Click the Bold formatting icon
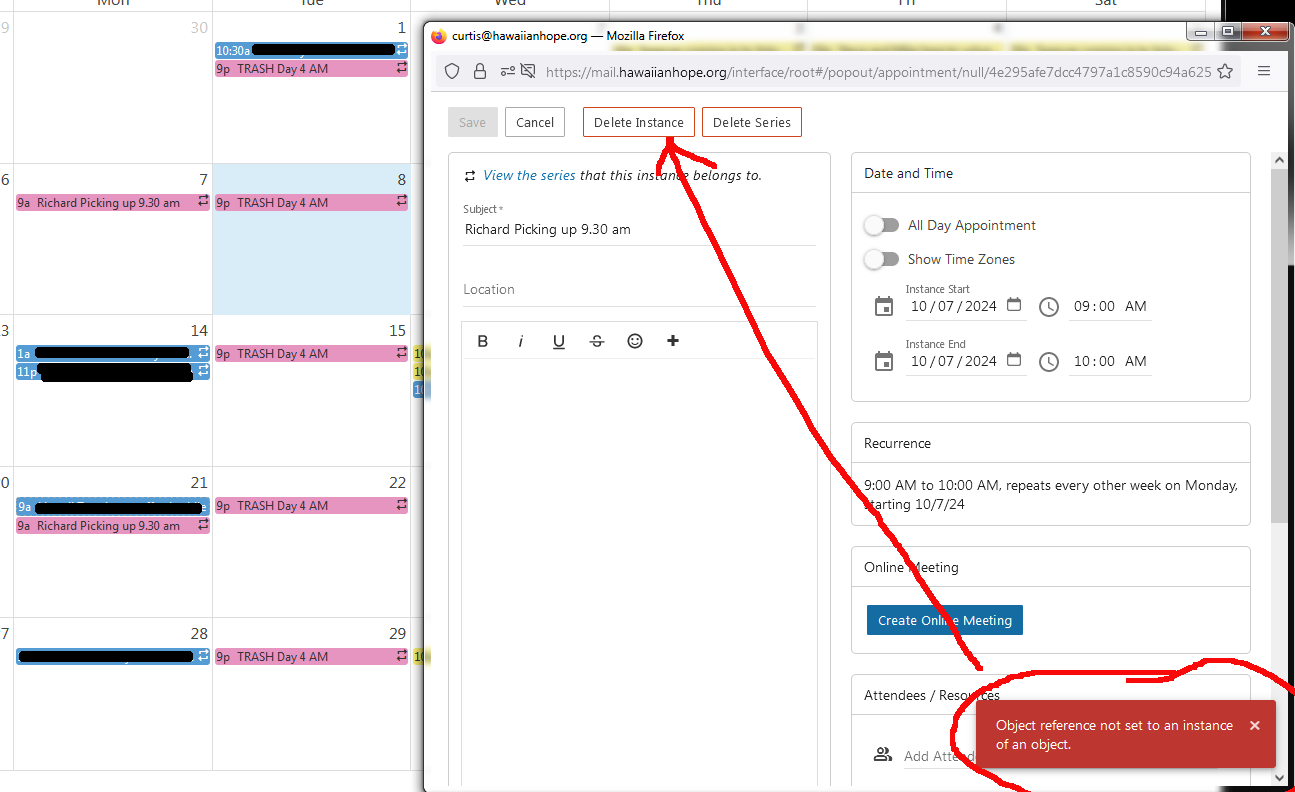The height and width of the screenshot is (792, 1295). click(x=483, y=341)
